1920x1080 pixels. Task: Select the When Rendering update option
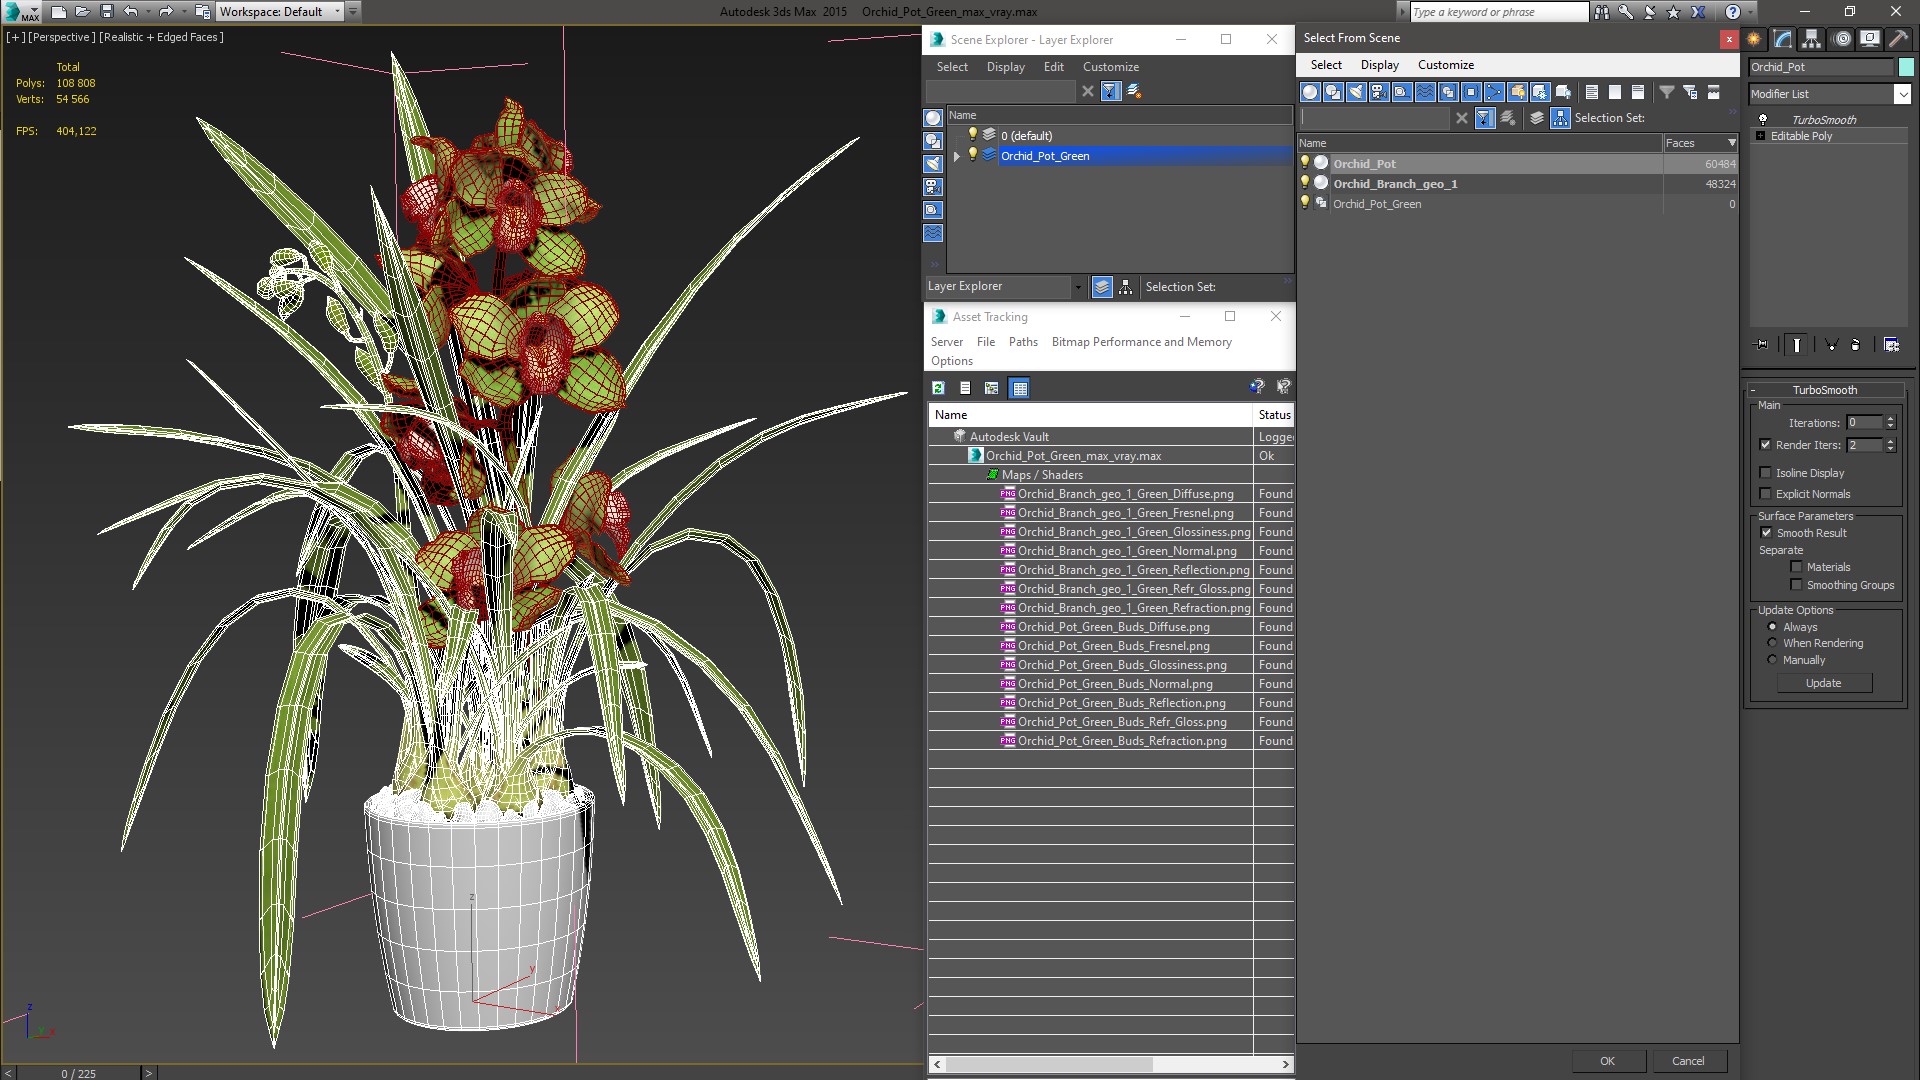pyautogui.click(x=1772, y=643)
